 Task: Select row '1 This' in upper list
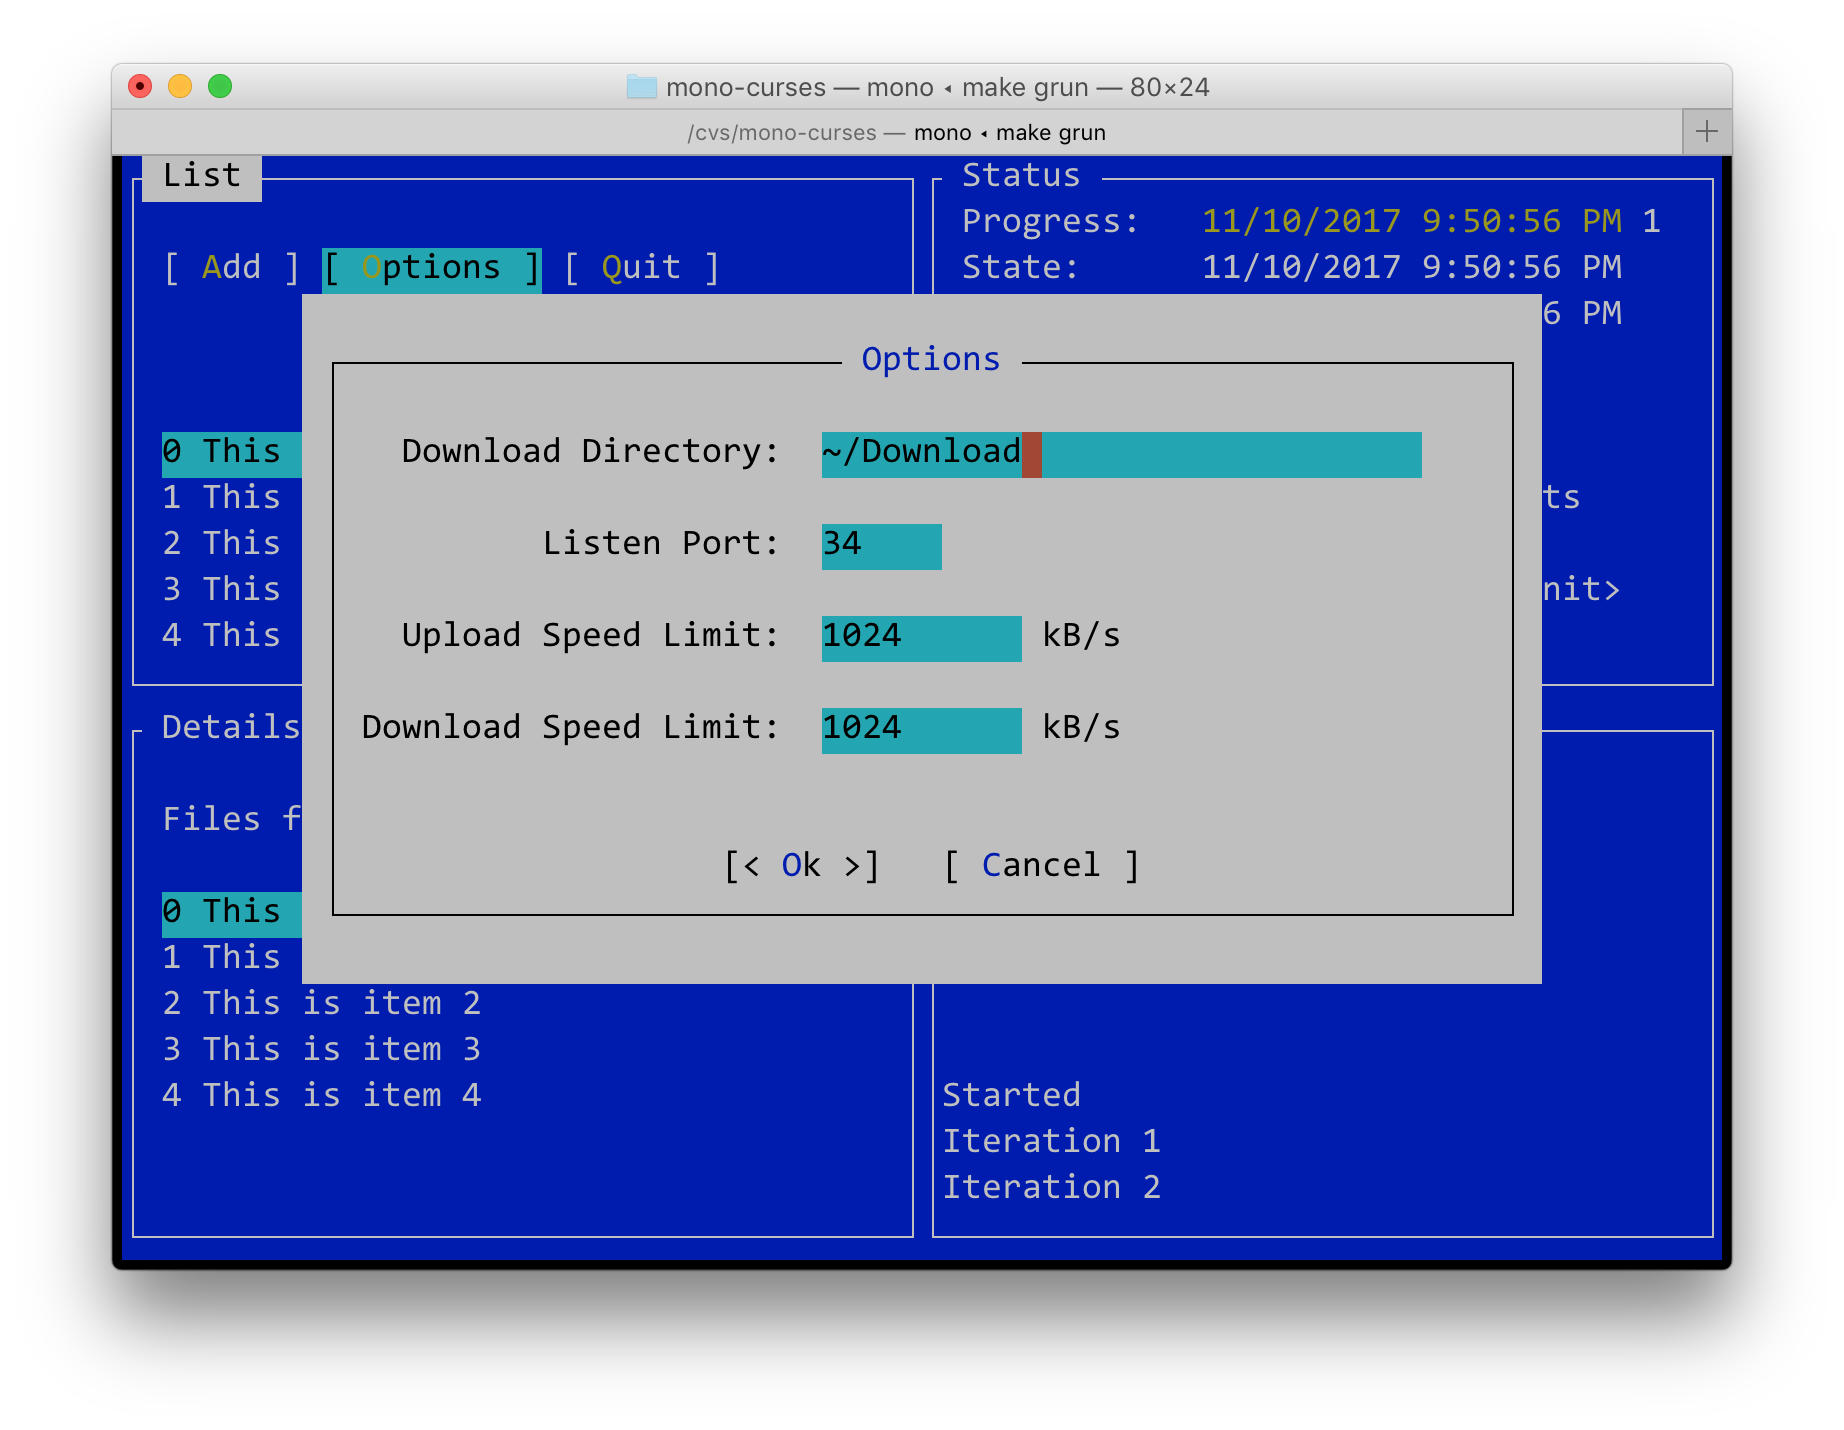click(221, 497)
